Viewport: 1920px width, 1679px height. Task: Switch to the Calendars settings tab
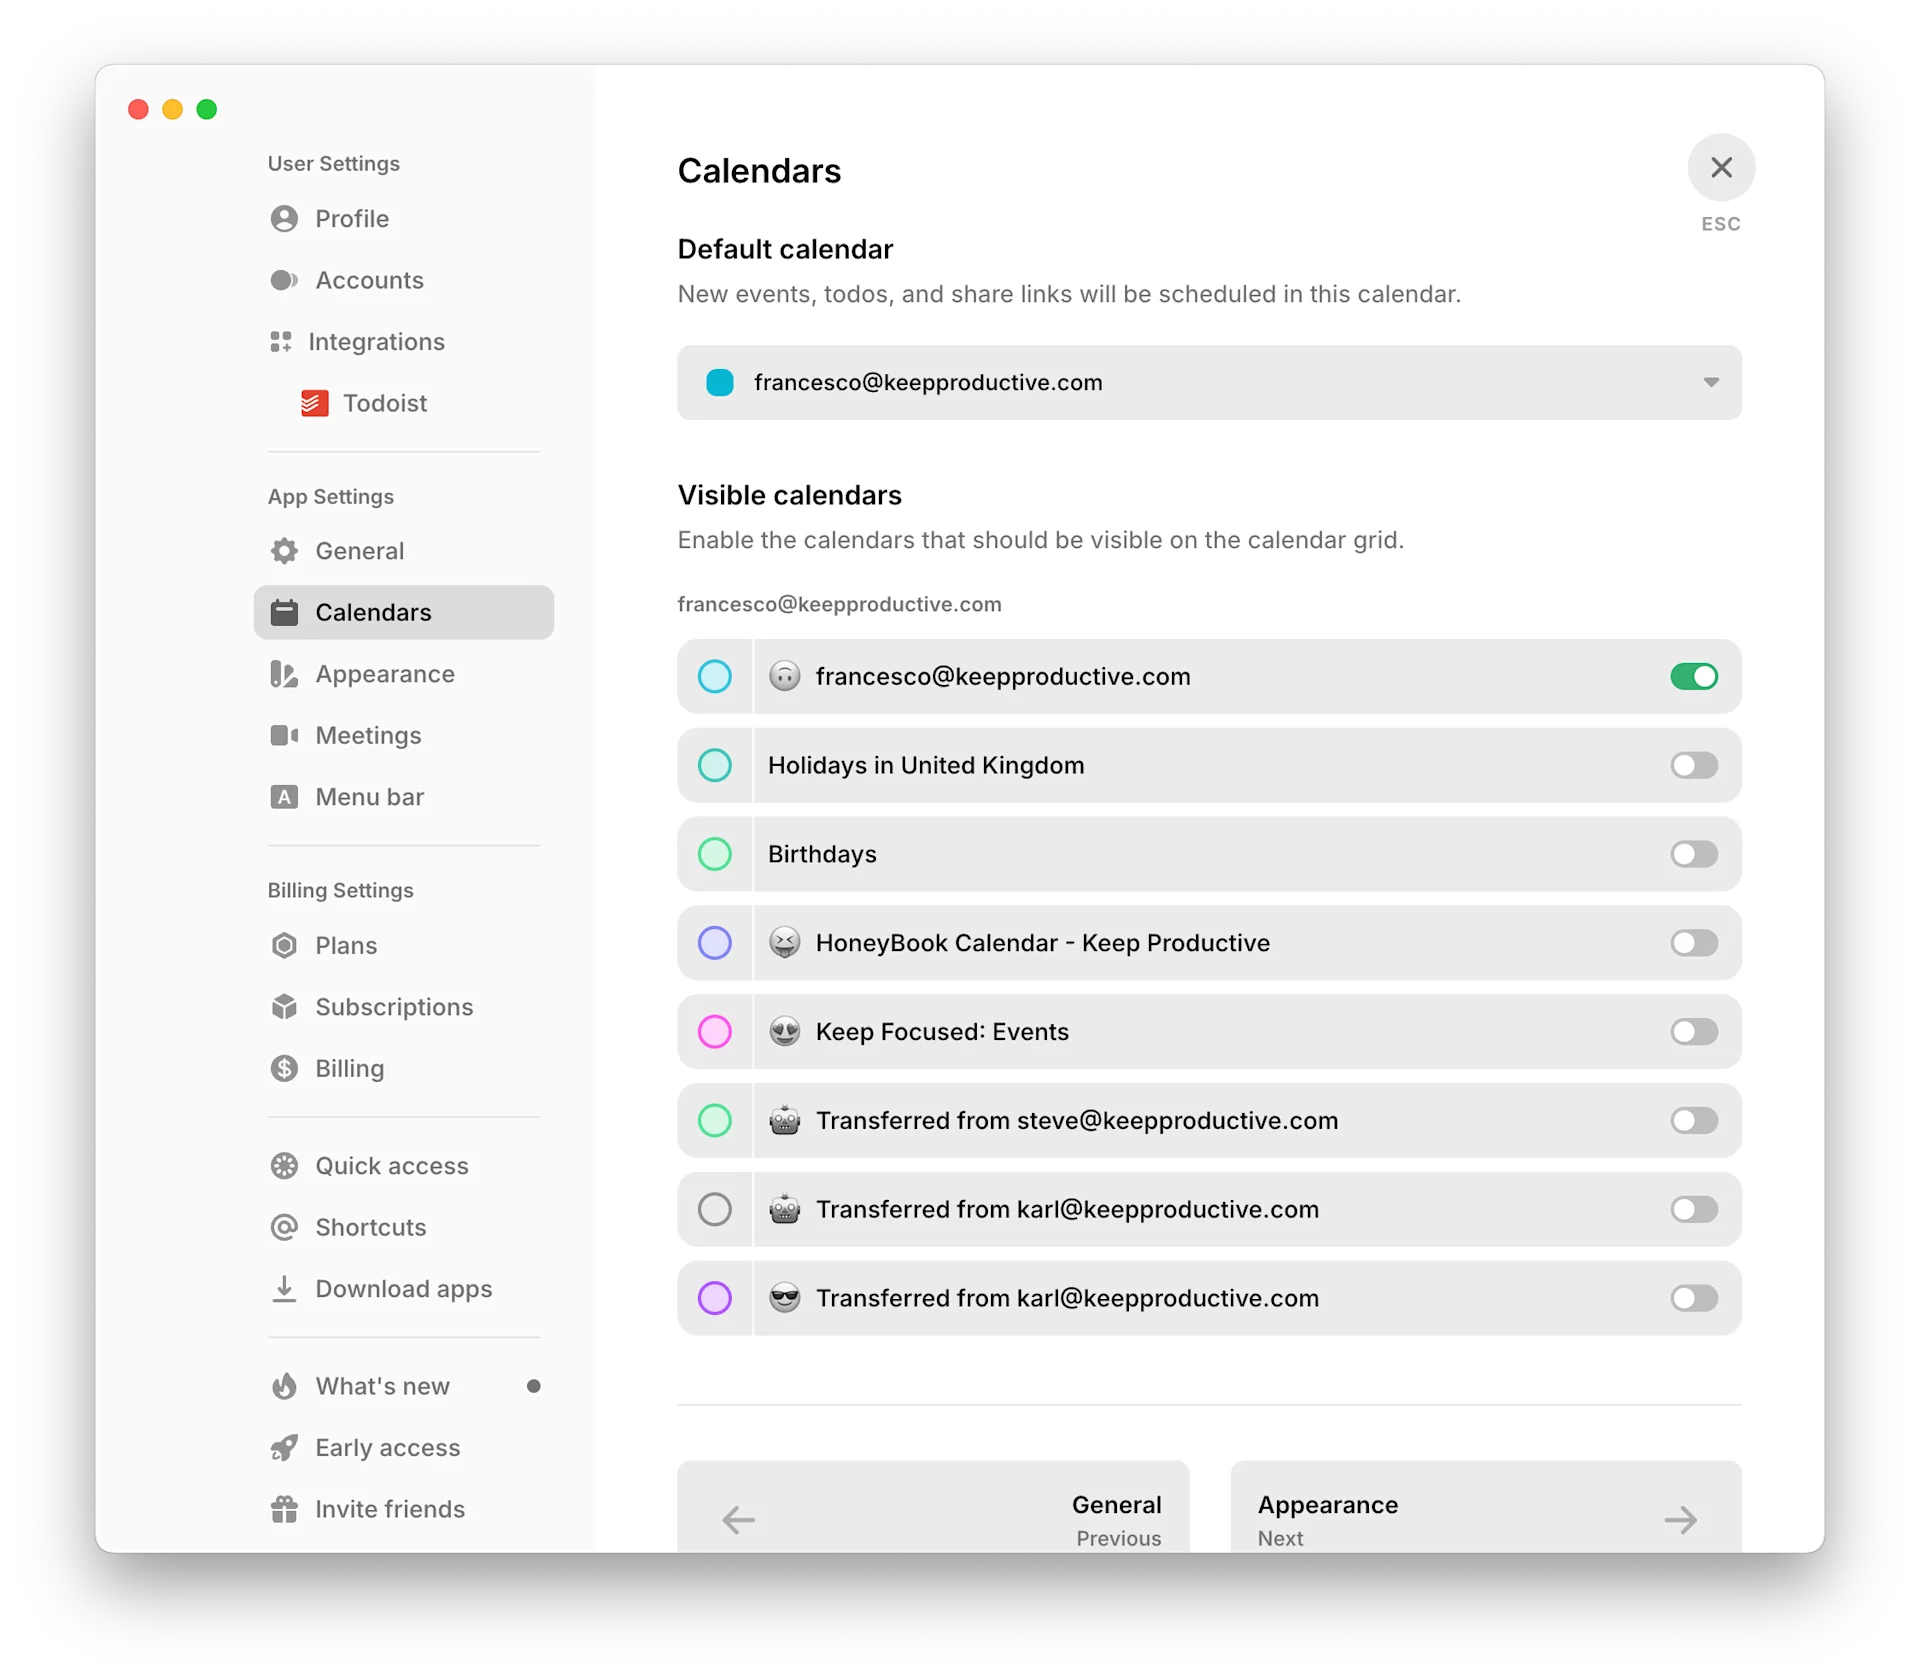pos(372,612)
